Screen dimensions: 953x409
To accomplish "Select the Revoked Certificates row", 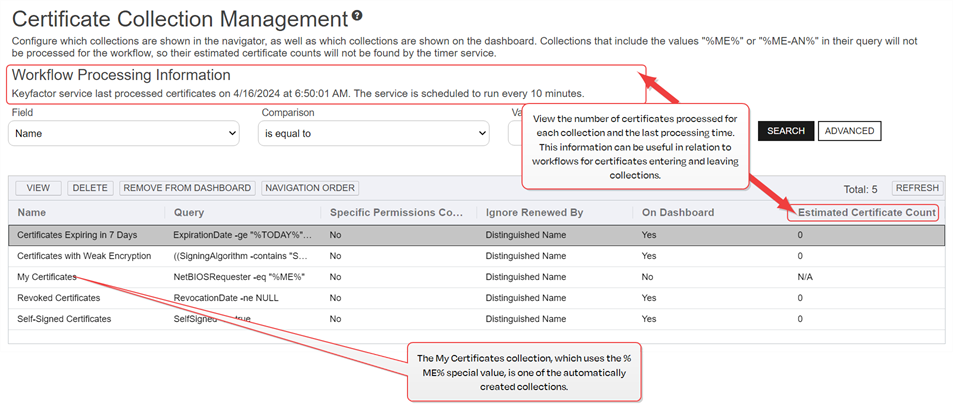I will pyautogui.click(x=59, y=298).
